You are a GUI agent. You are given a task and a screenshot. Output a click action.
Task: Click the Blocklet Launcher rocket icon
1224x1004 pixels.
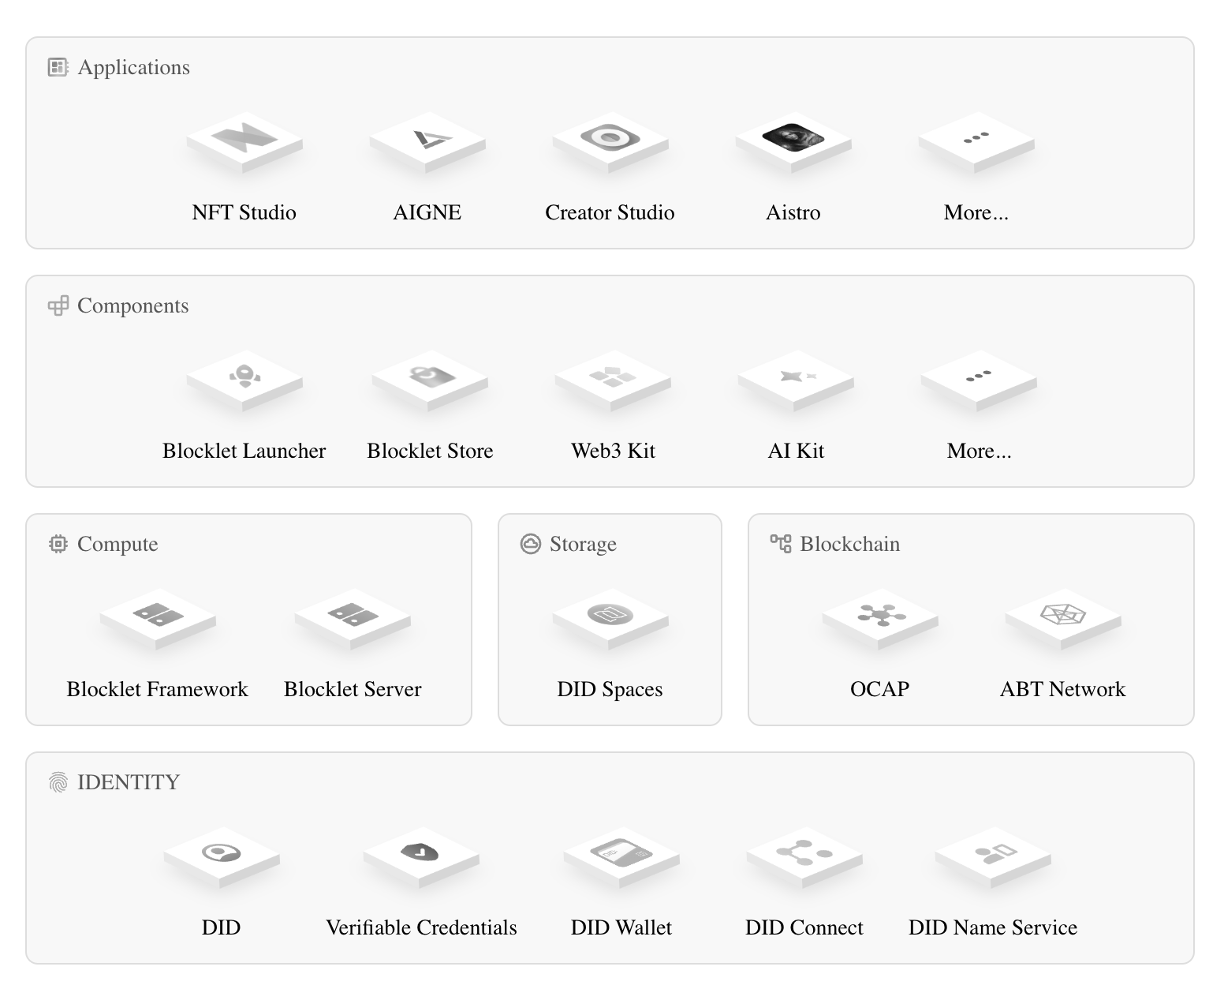244,378
